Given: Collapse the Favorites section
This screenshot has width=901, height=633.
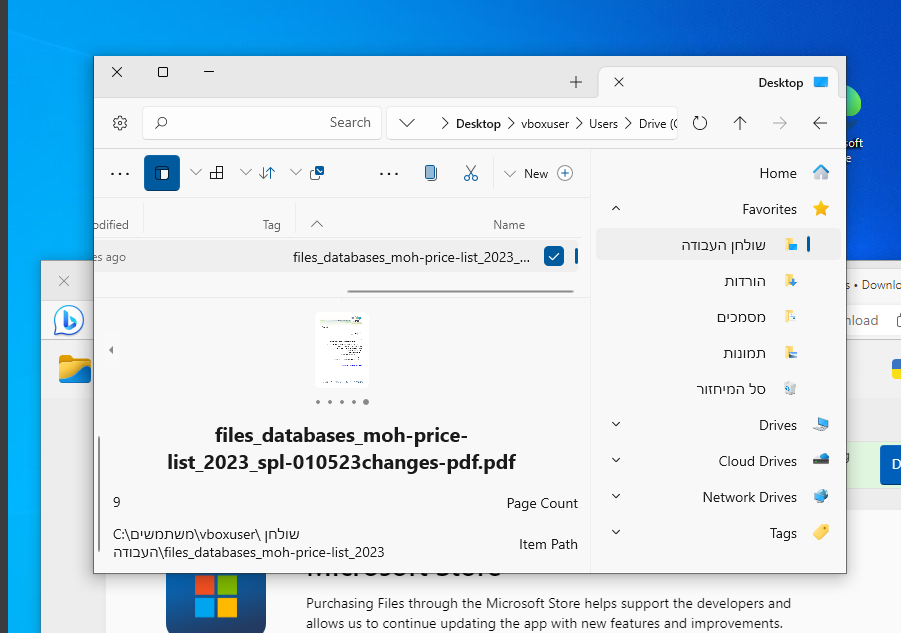Looking at the screenshot, I should [615, 208].
